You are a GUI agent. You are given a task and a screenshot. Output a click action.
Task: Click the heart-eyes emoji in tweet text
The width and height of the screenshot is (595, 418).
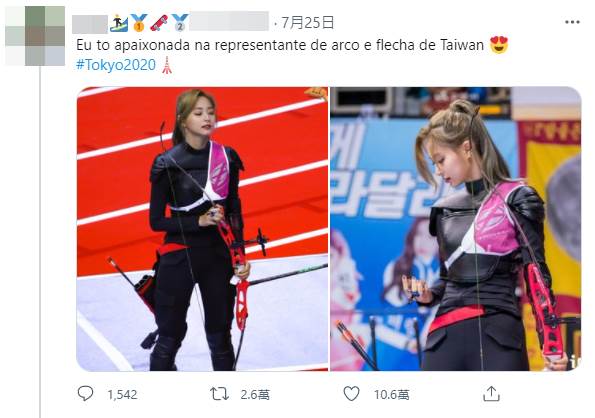pos(499,45)
